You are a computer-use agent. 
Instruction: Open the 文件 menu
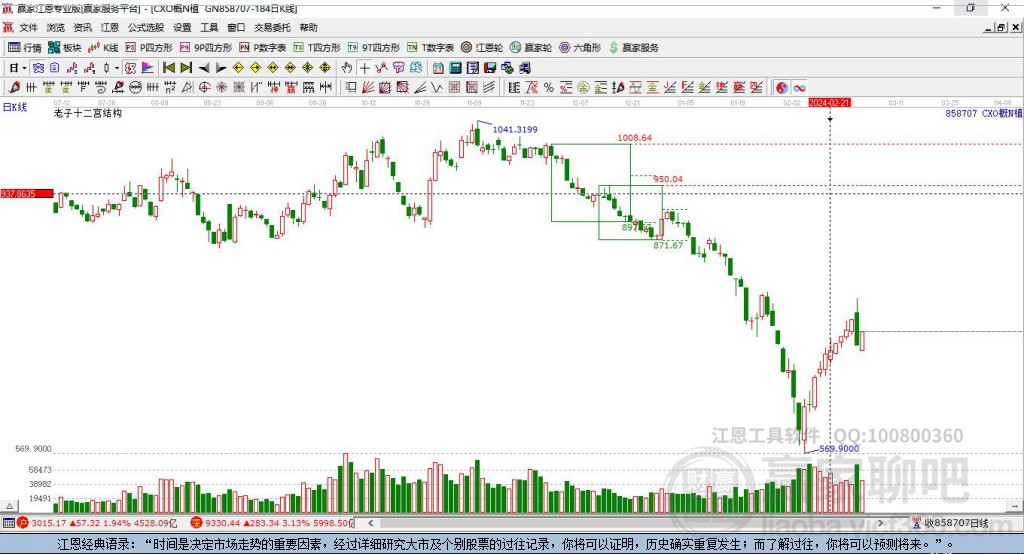29,27
